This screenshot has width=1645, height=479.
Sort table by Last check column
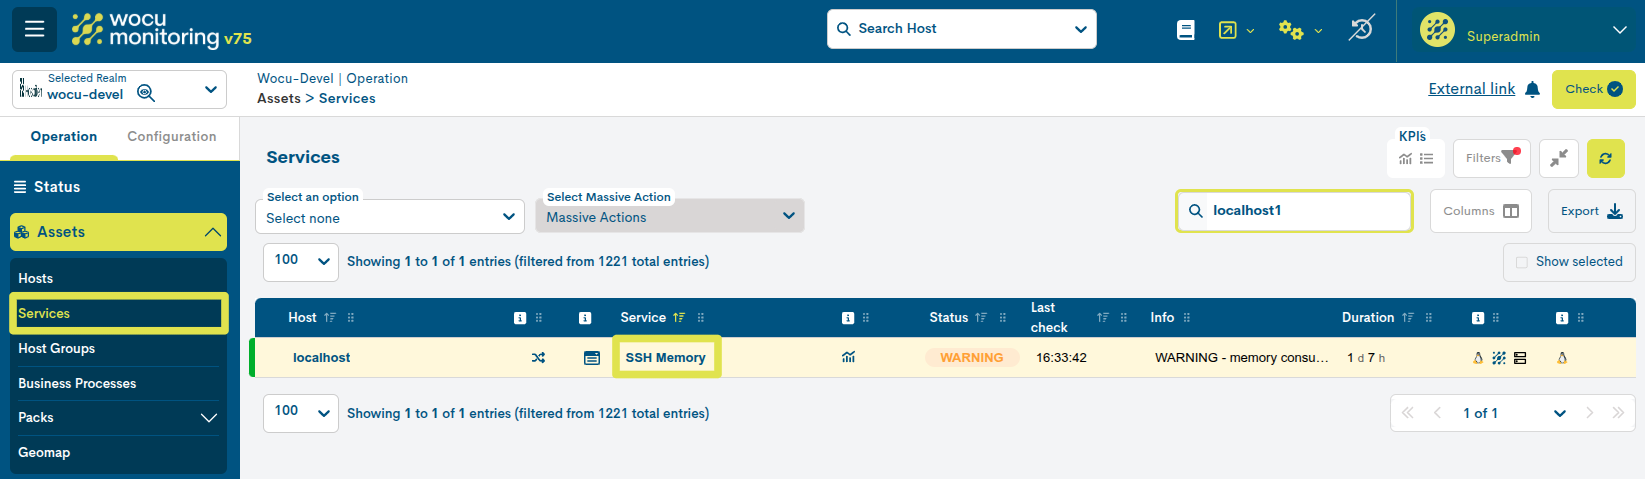click(1103, 318)
